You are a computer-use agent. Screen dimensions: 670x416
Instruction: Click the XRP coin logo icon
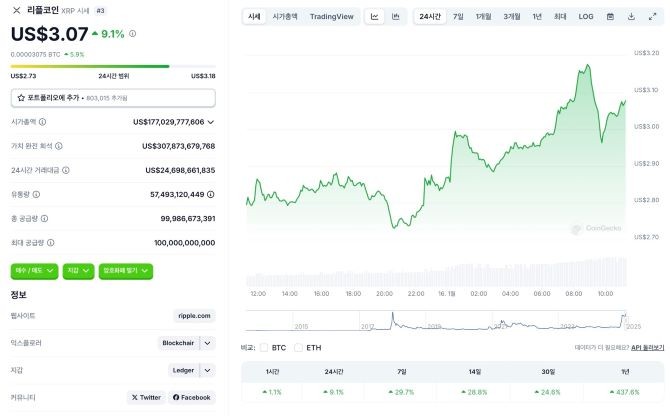click(x=16, y=10)
